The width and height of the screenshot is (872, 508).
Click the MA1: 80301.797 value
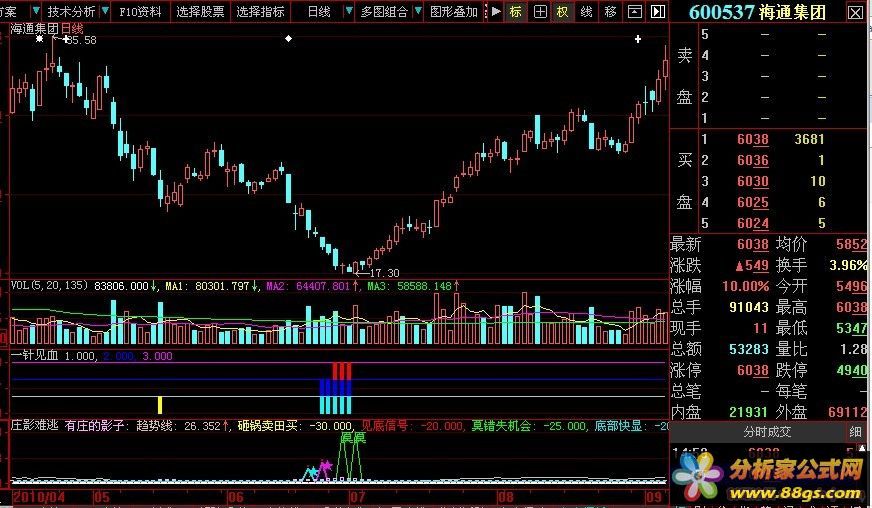207,286
